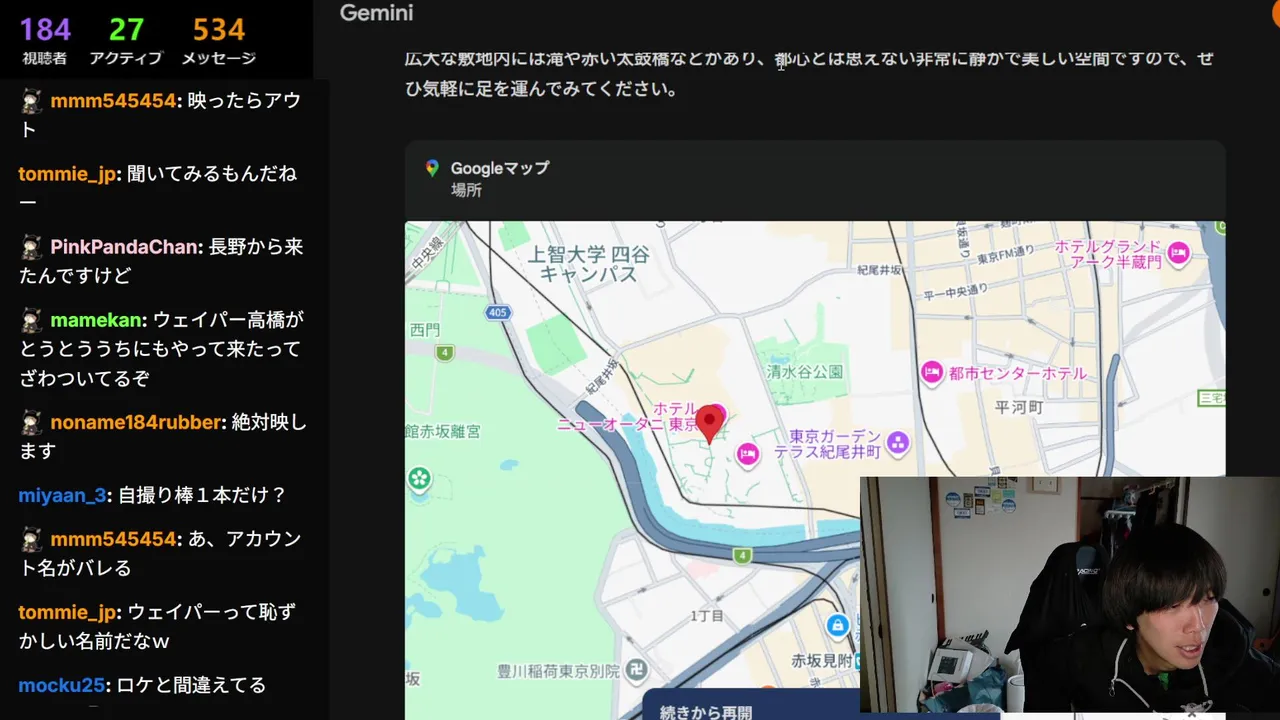Click the noname184rubber username

point(135,422)
